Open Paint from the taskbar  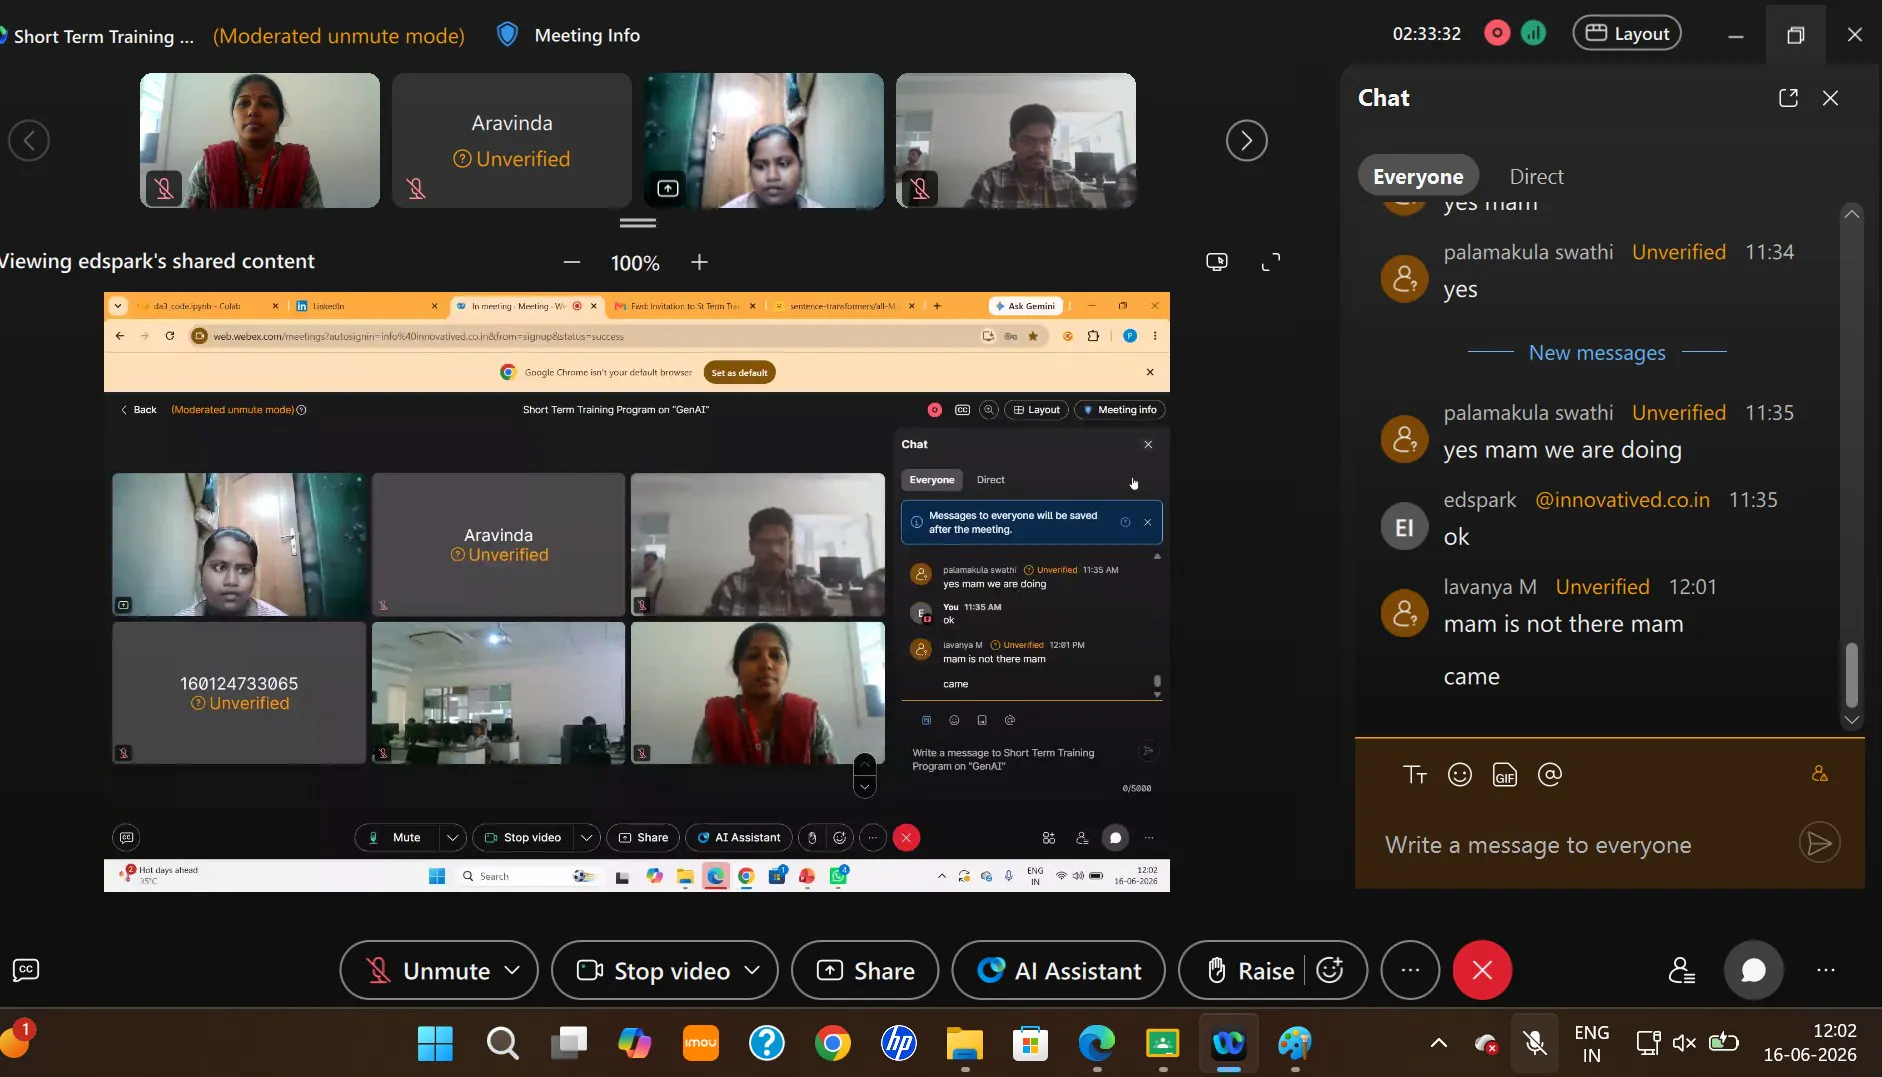coord(1295,1044)
